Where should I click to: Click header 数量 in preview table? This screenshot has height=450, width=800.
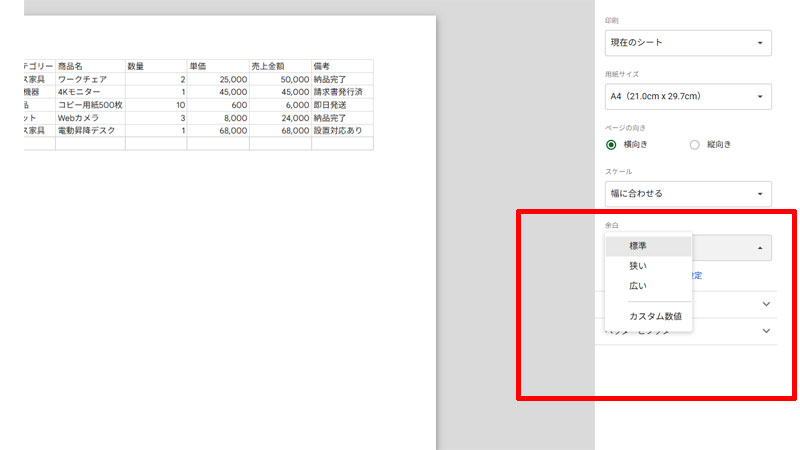click(x=156, y=66)
